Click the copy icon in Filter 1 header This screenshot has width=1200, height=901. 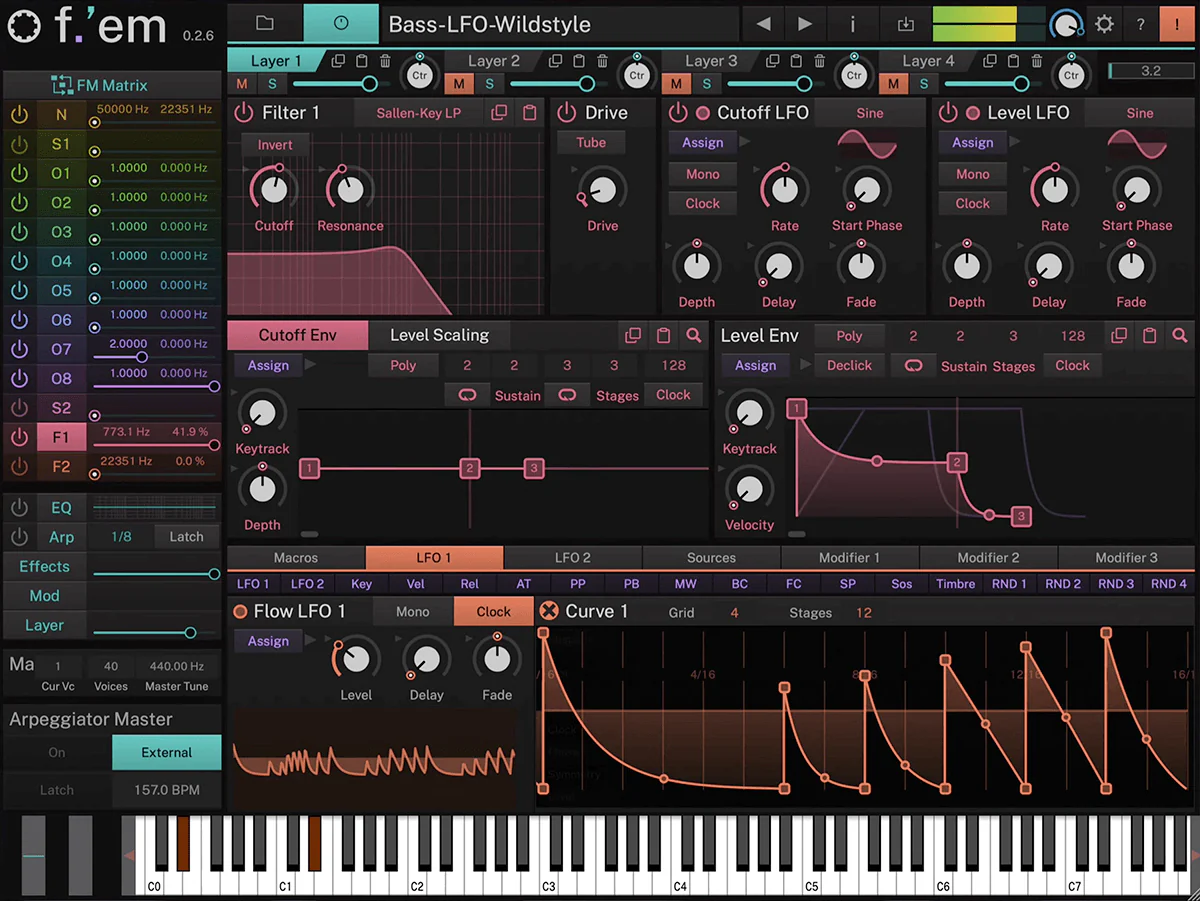499,113
